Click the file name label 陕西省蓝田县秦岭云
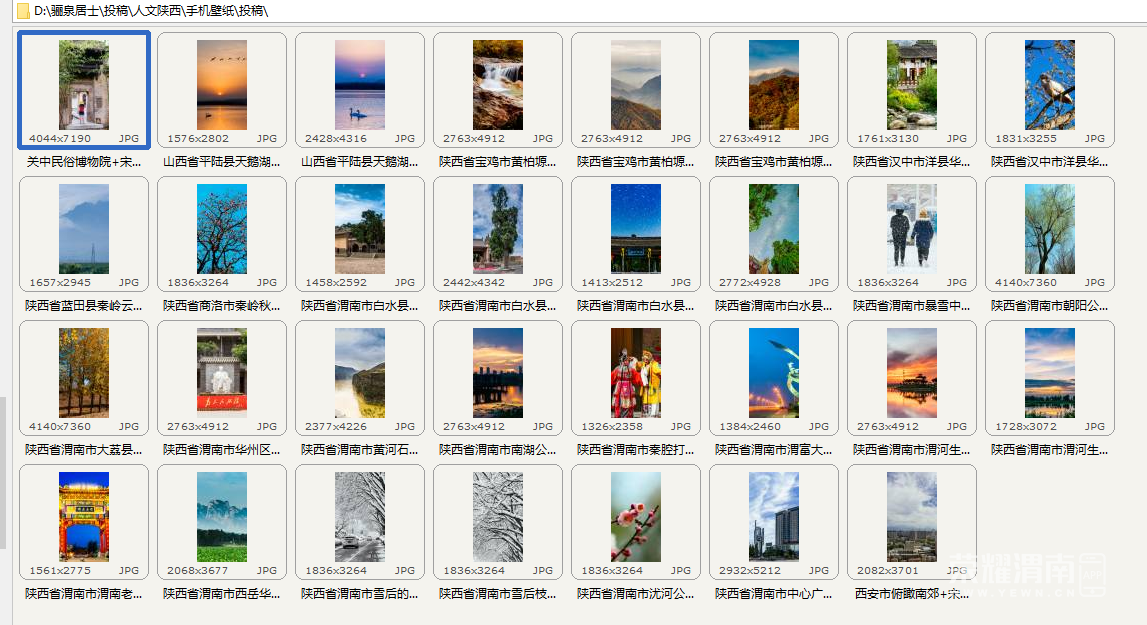 point(84,305)
